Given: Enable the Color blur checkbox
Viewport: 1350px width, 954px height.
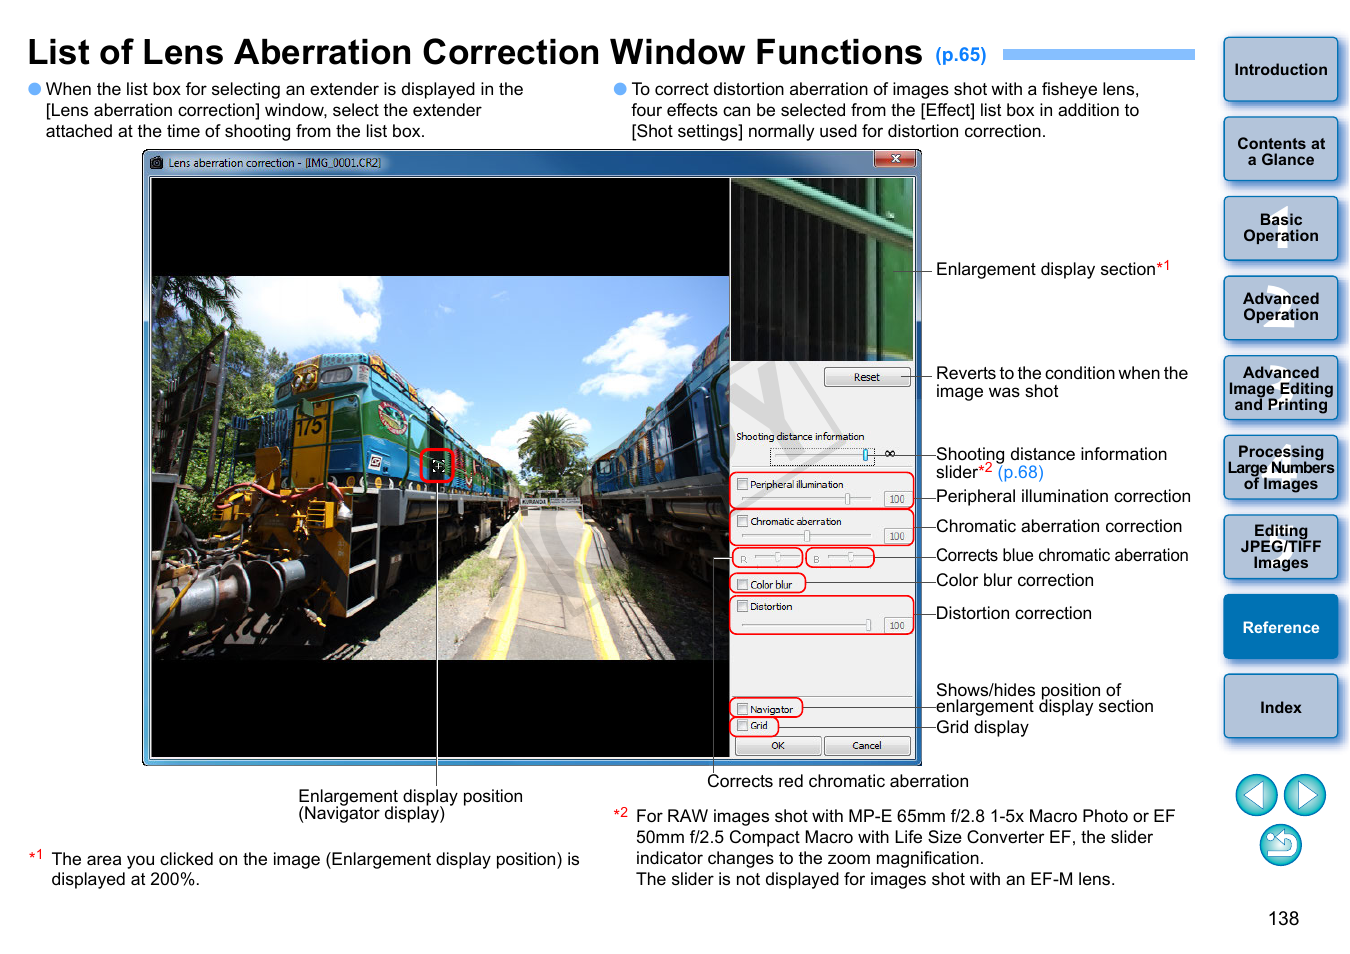Looking at the screenshot, I should (743, 585).
